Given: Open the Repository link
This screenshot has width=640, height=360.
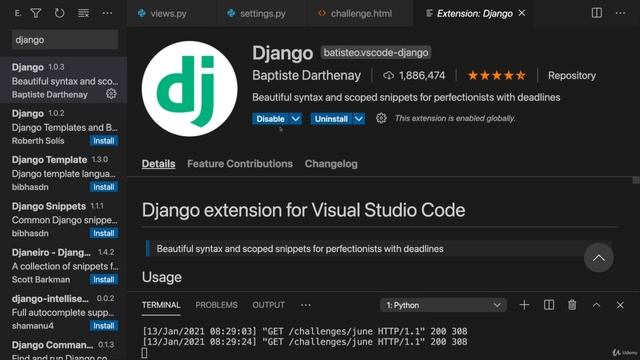Looking at the screenshot, I should coord(572,76).
